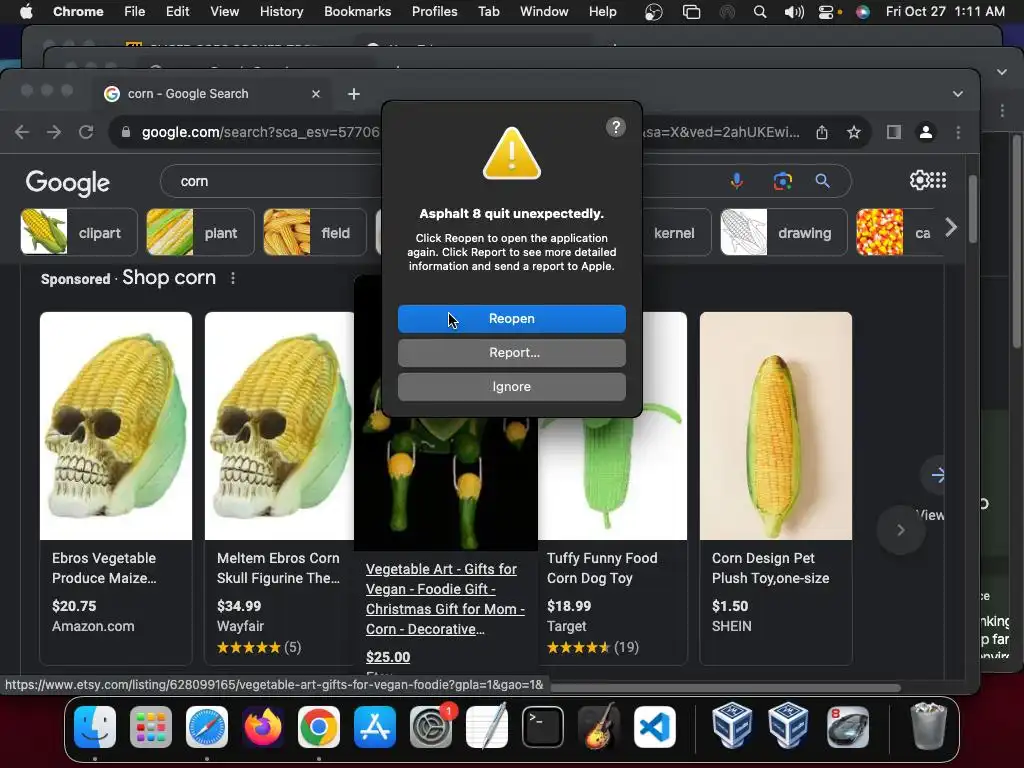Open the Window menu

[x=544, y=12]
